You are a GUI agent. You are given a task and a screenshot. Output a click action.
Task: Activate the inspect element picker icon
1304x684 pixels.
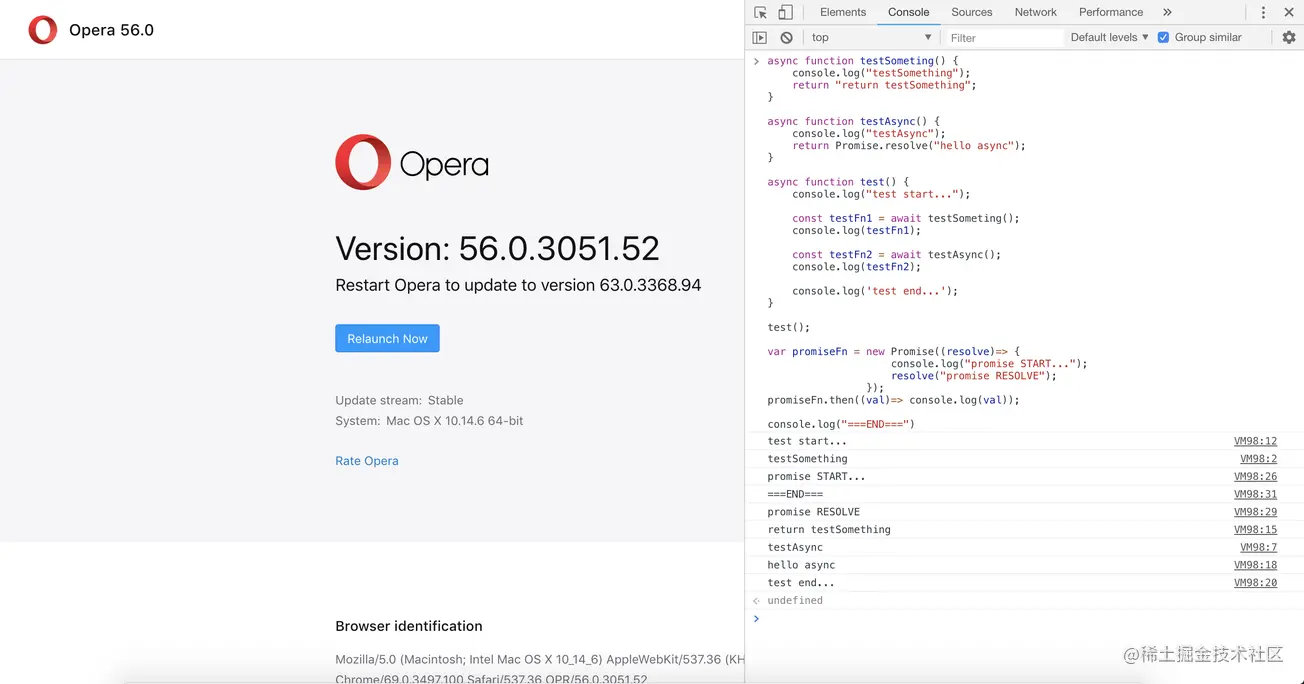760,12
